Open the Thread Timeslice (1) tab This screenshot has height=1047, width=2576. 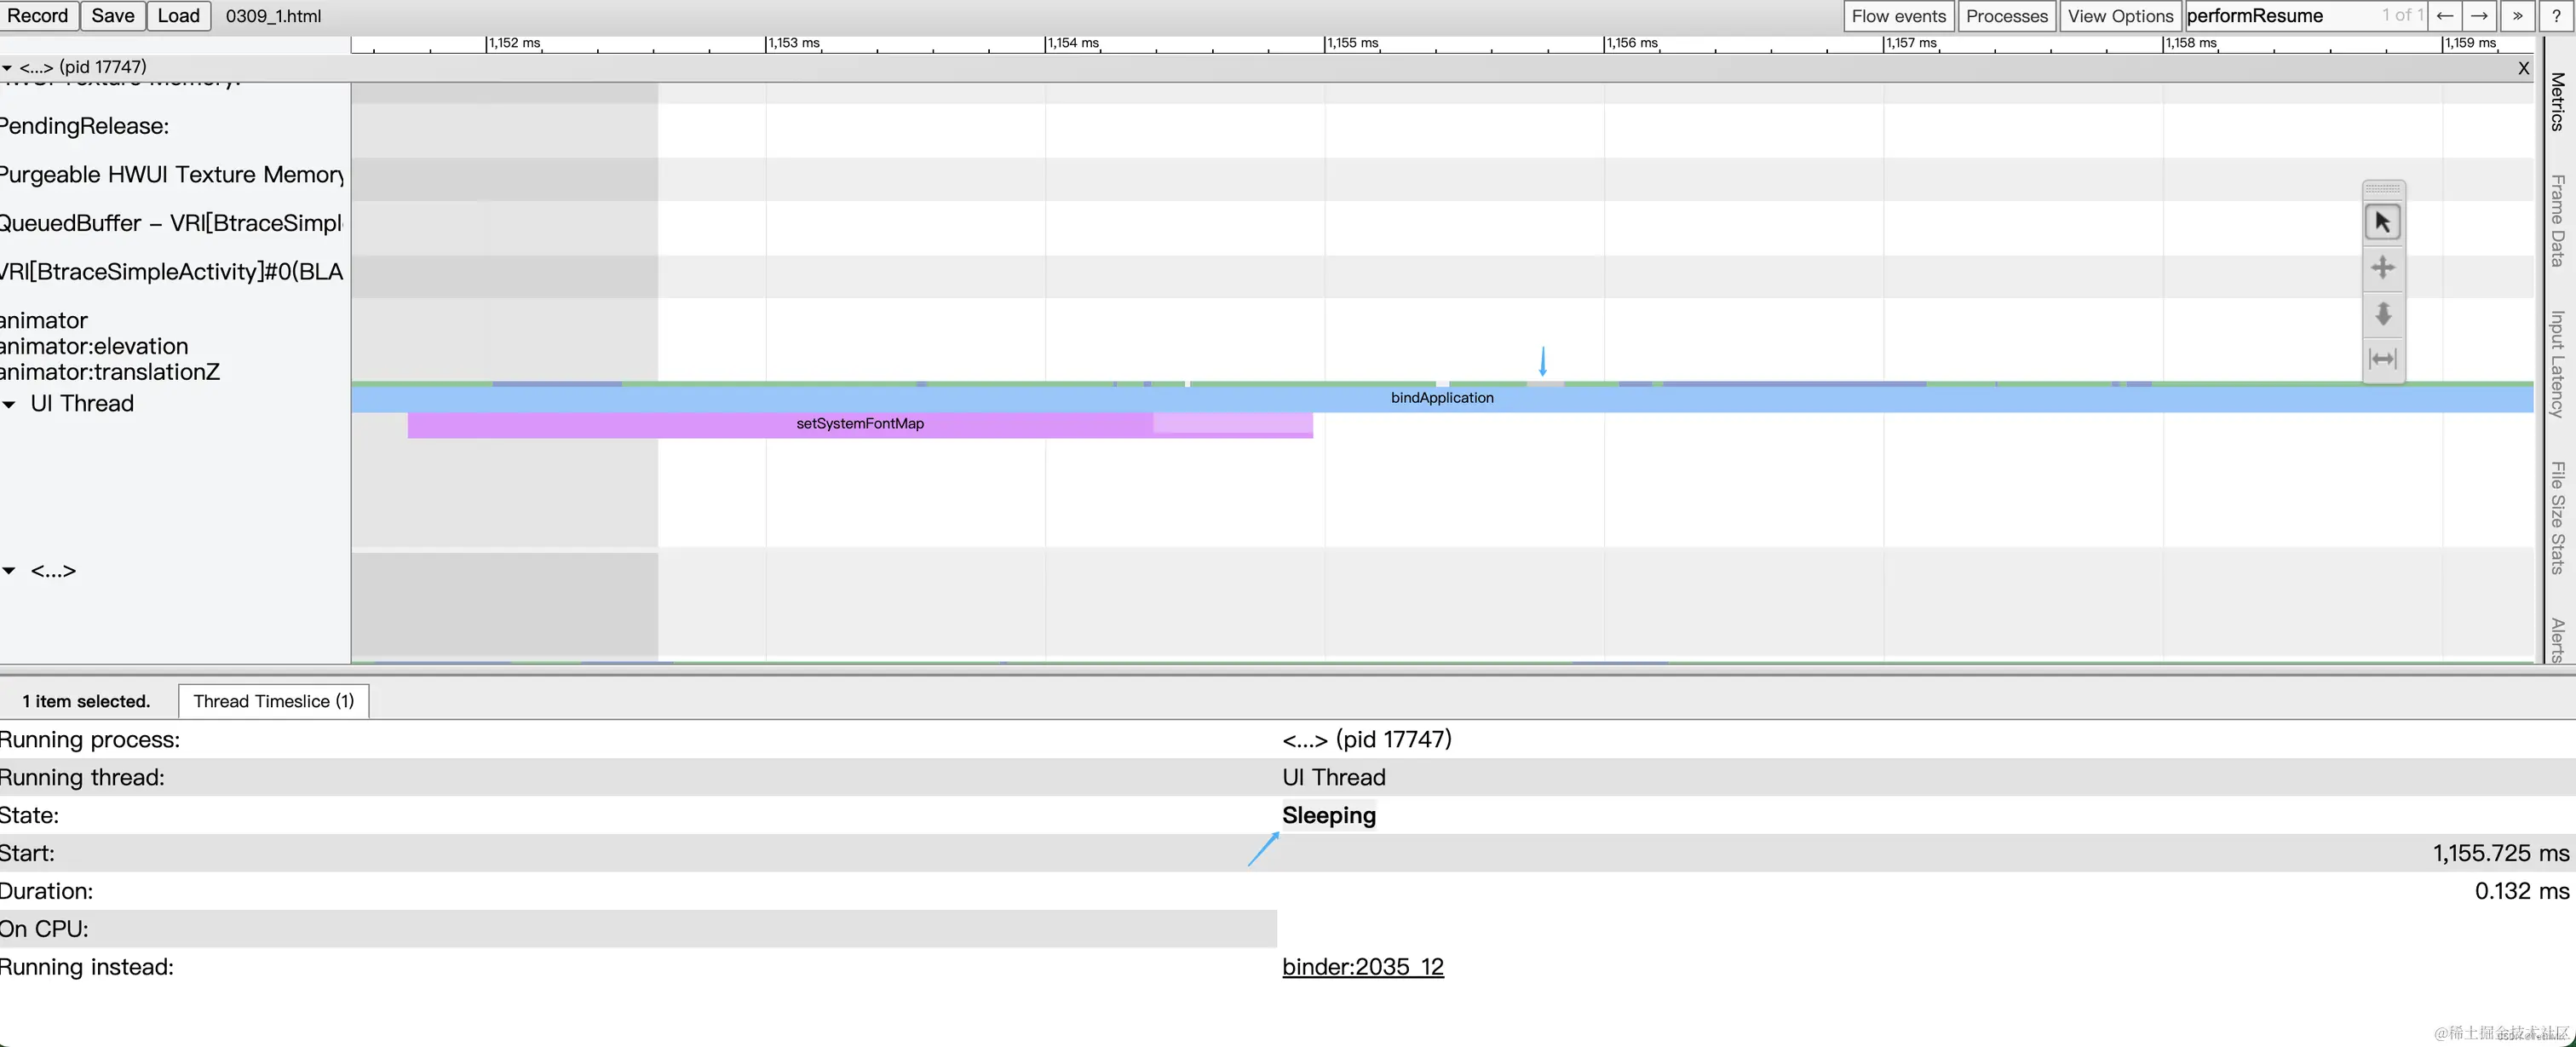pos(273,701)
